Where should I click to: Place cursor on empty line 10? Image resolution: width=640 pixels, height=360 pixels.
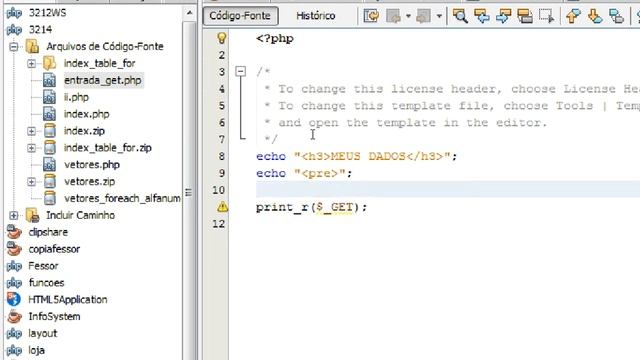pyautogui.click(x=448, y=190)
